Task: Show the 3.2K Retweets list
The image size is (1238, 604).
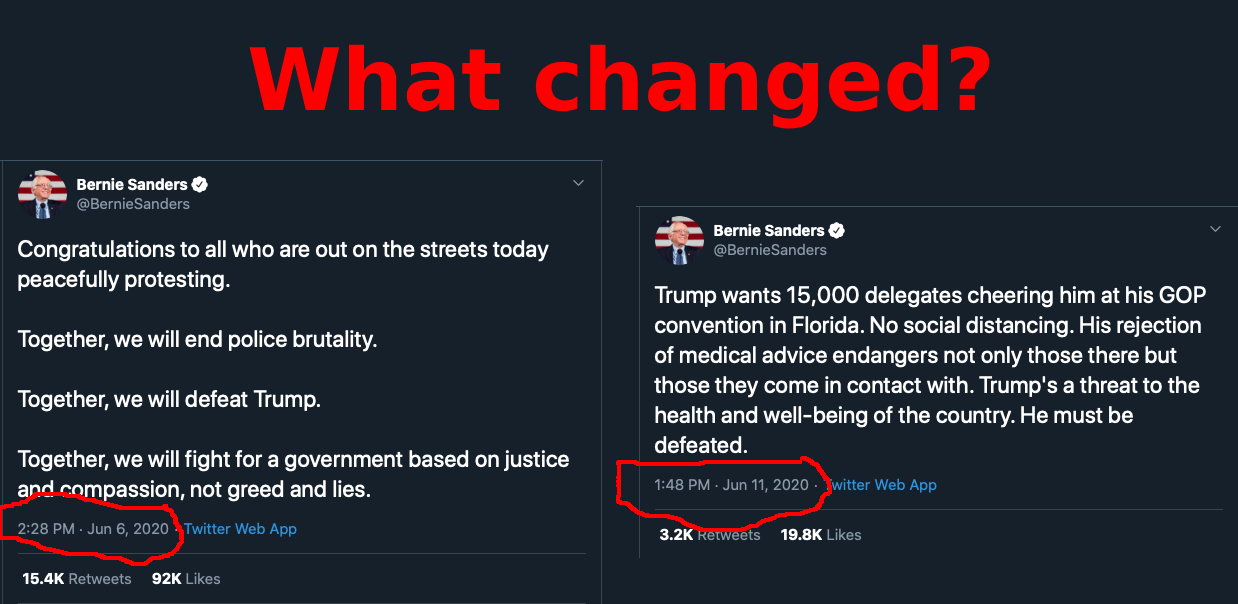Action: coord(710,535)
